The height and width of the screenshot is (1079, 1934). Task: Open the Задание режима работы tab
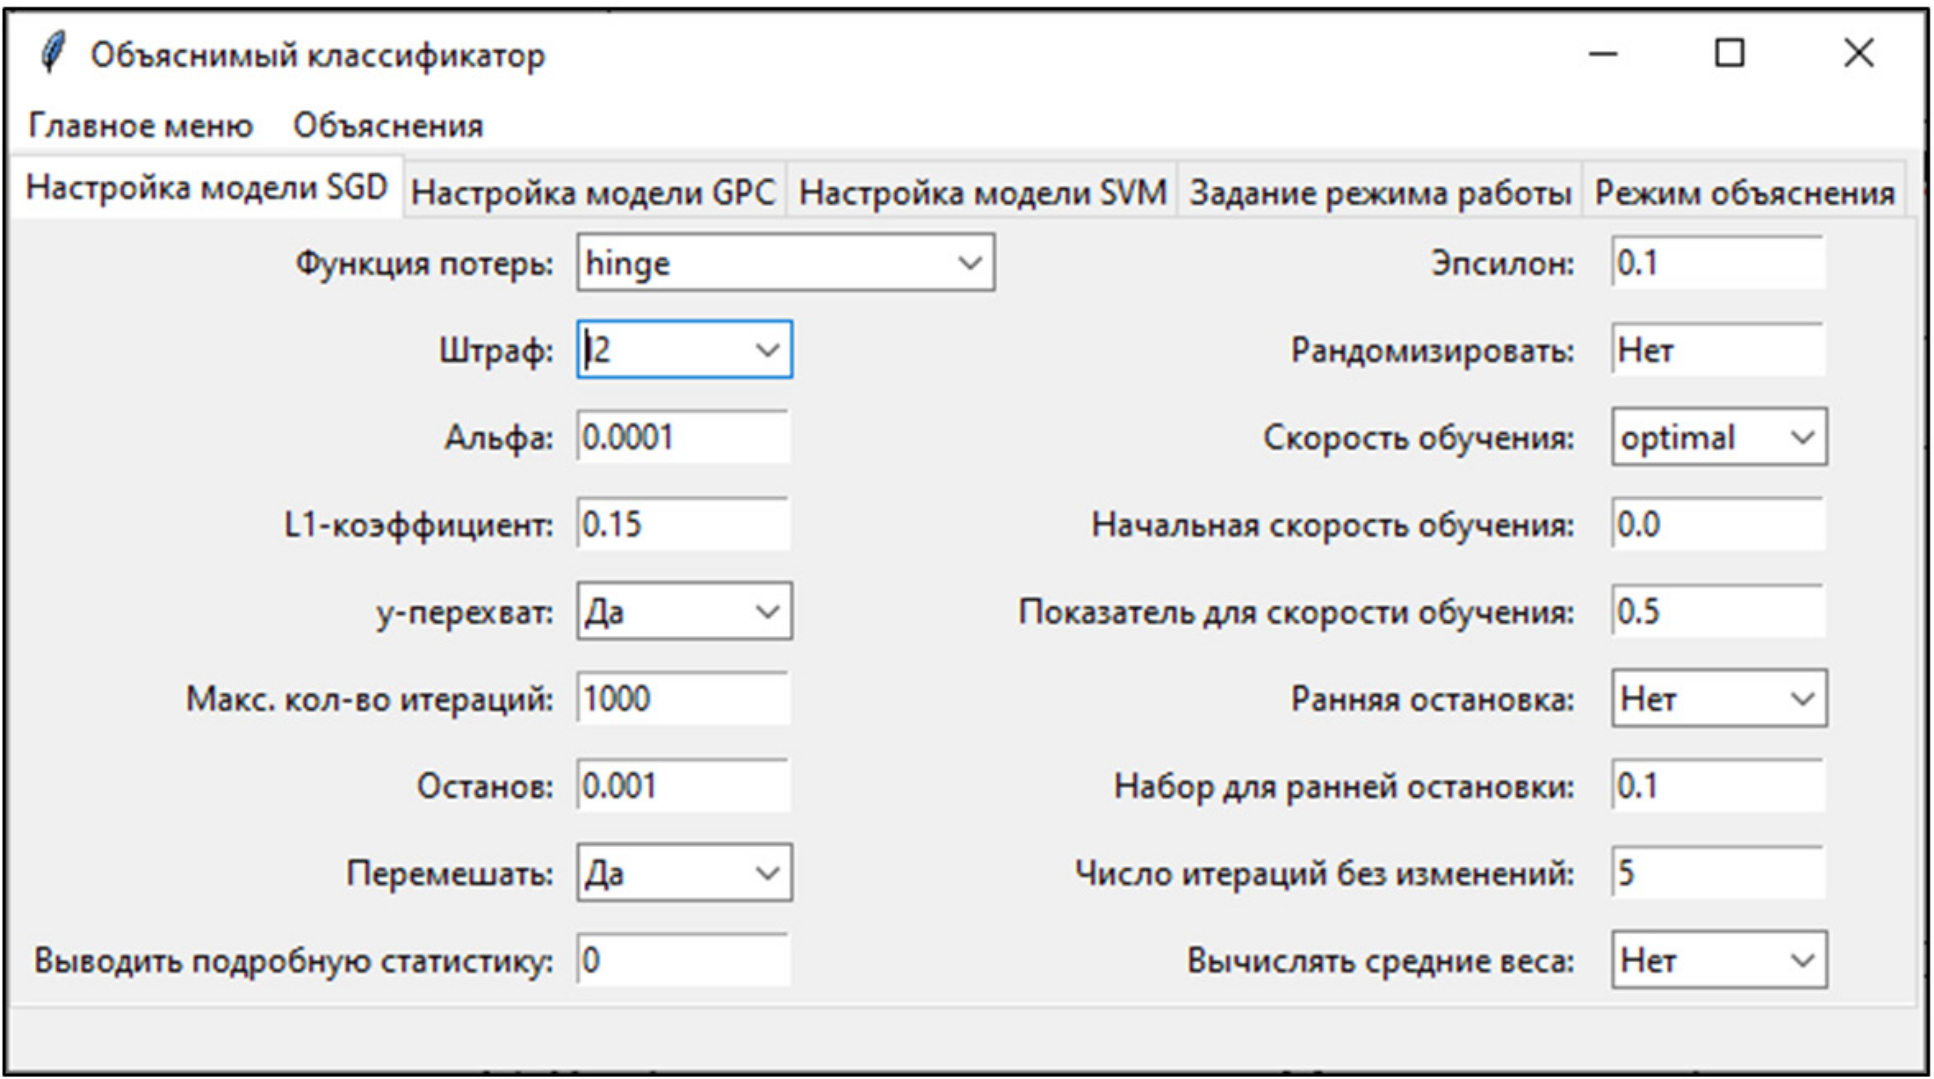click(1379, 192)
